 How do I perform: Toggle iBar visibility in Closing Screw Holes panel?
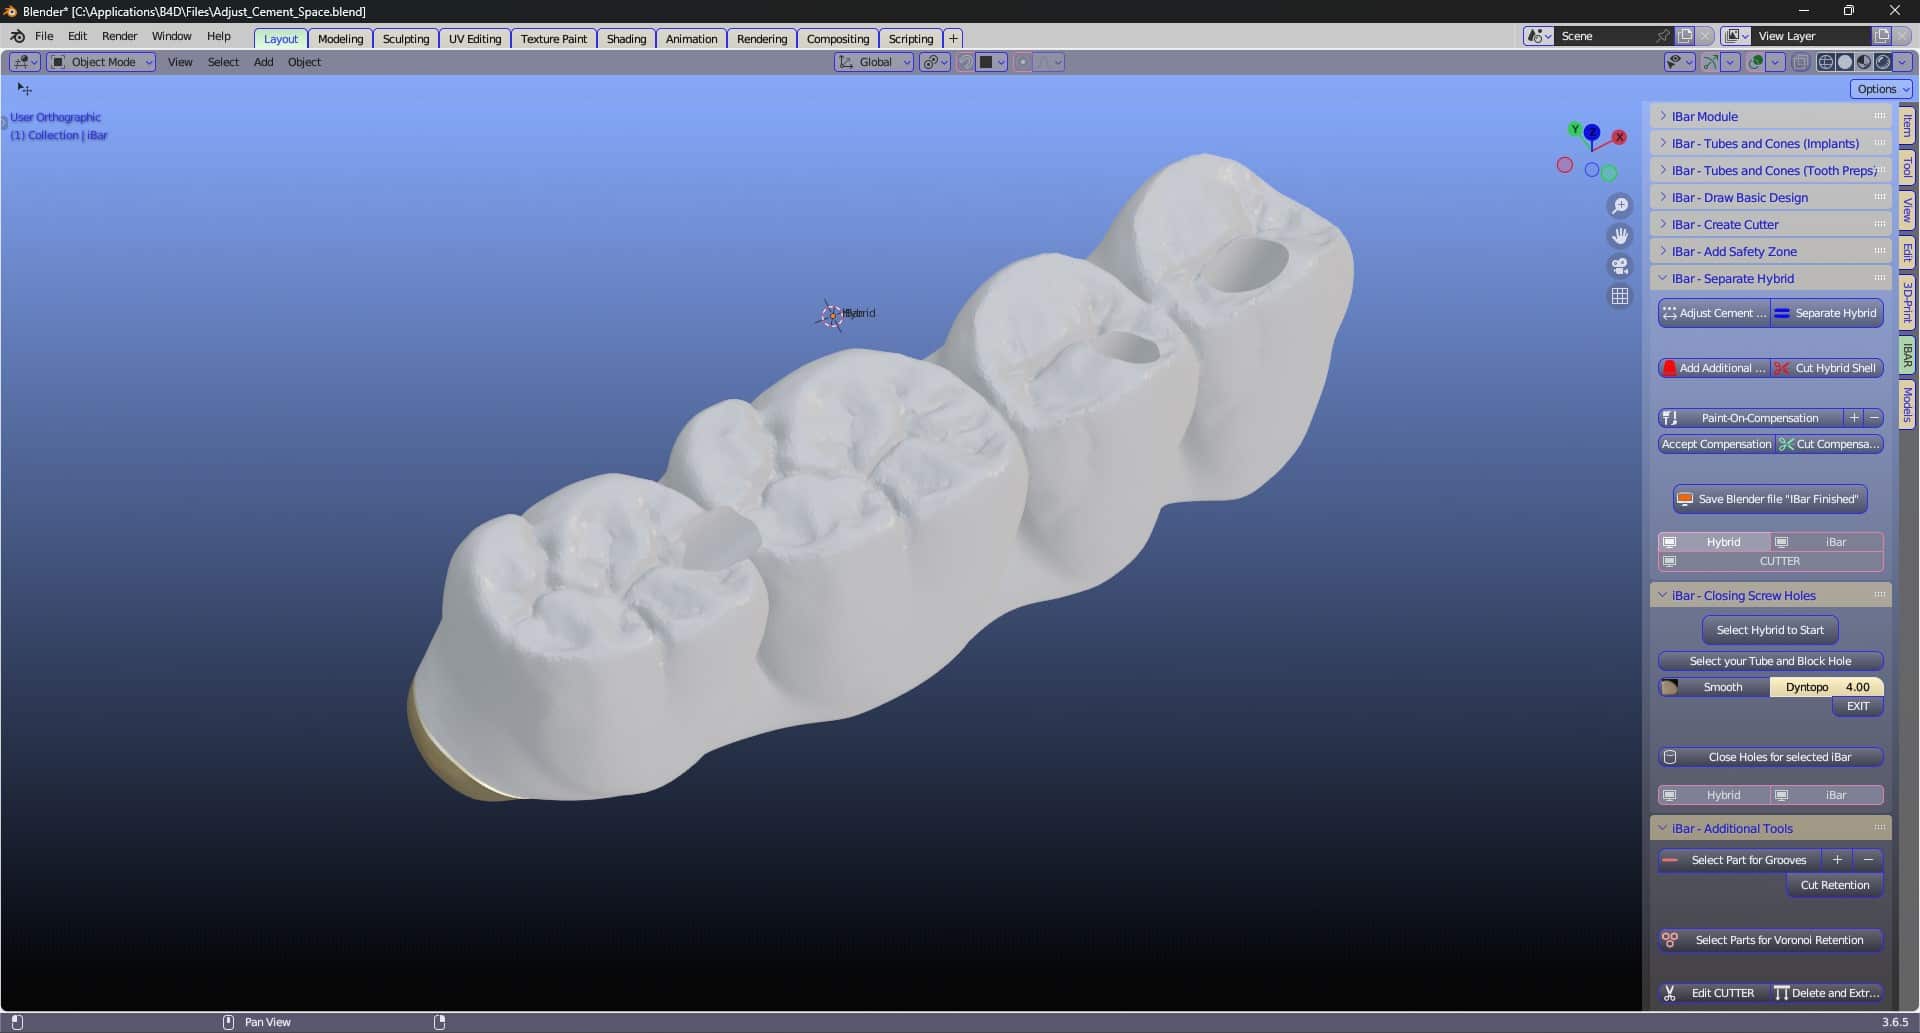(1827, 795)
